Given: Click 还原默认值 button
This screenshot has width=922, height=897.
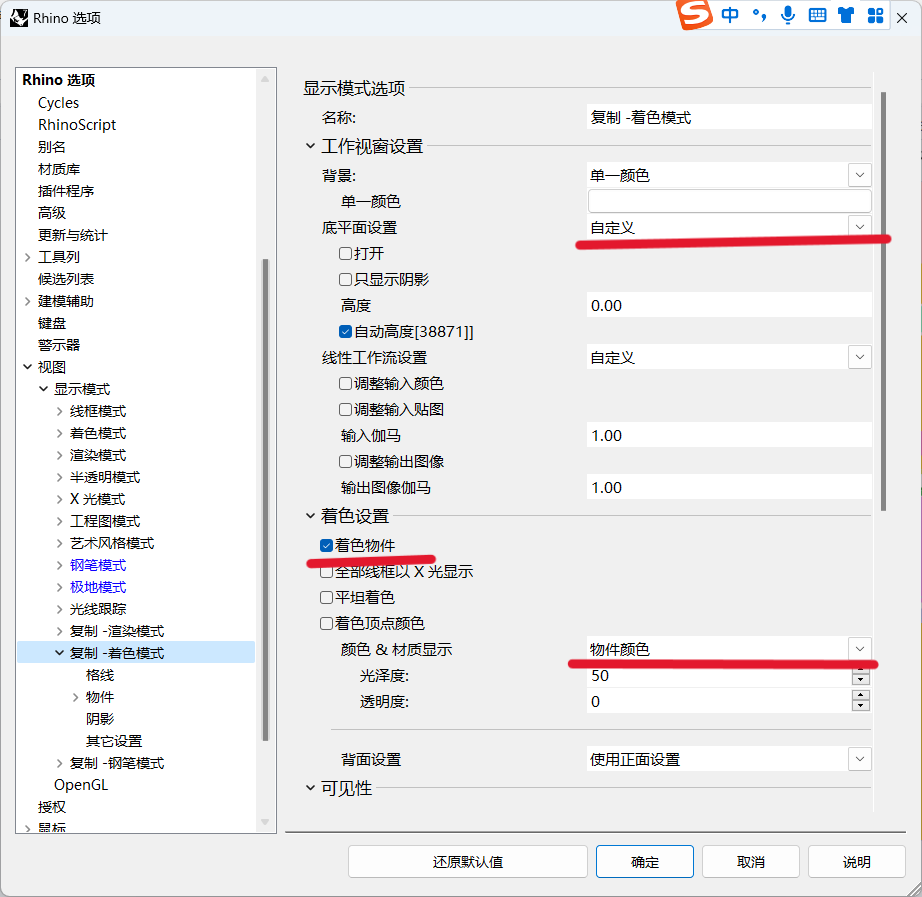Looking at the screenshot, I should [467, 862].
